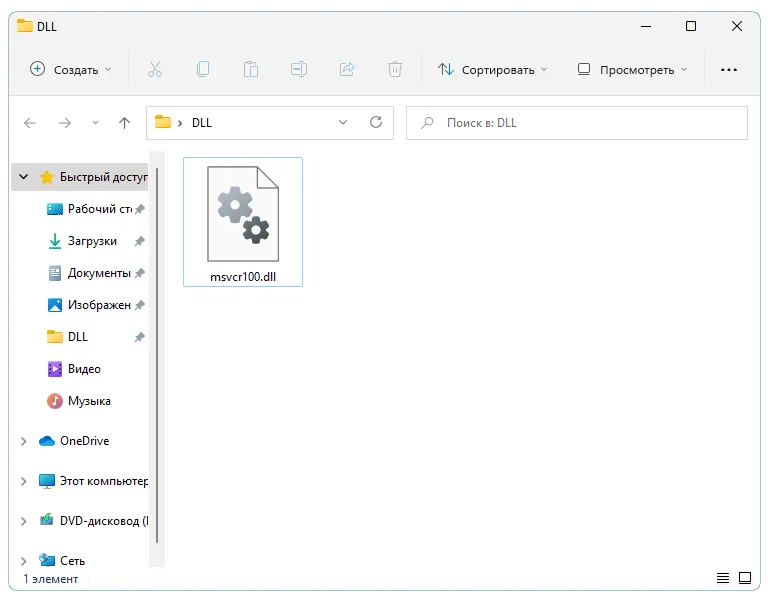Expand address bar history dropdown

[343, 122]
